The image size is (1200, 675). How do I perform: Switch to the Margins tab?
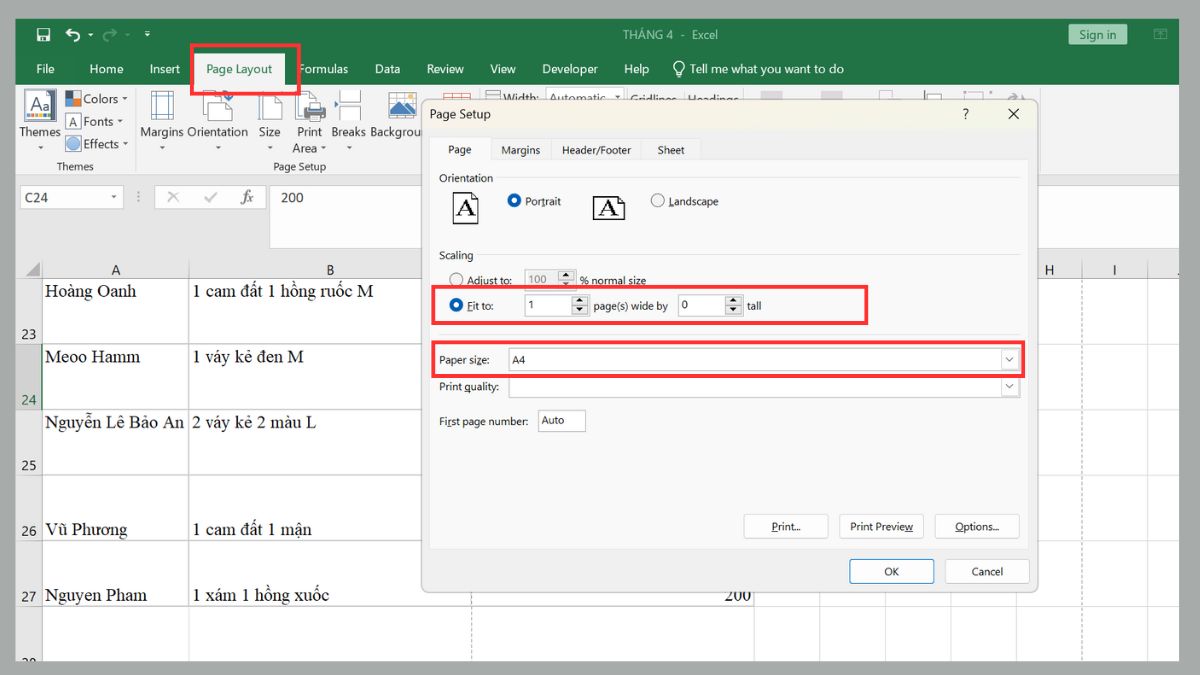(520, 150)
